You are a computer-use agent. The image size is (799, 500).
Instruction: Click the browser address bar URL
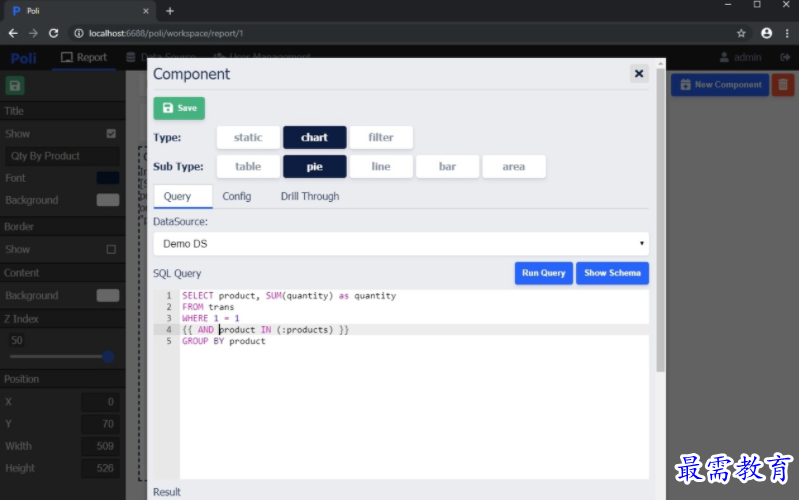pos(166,33)
